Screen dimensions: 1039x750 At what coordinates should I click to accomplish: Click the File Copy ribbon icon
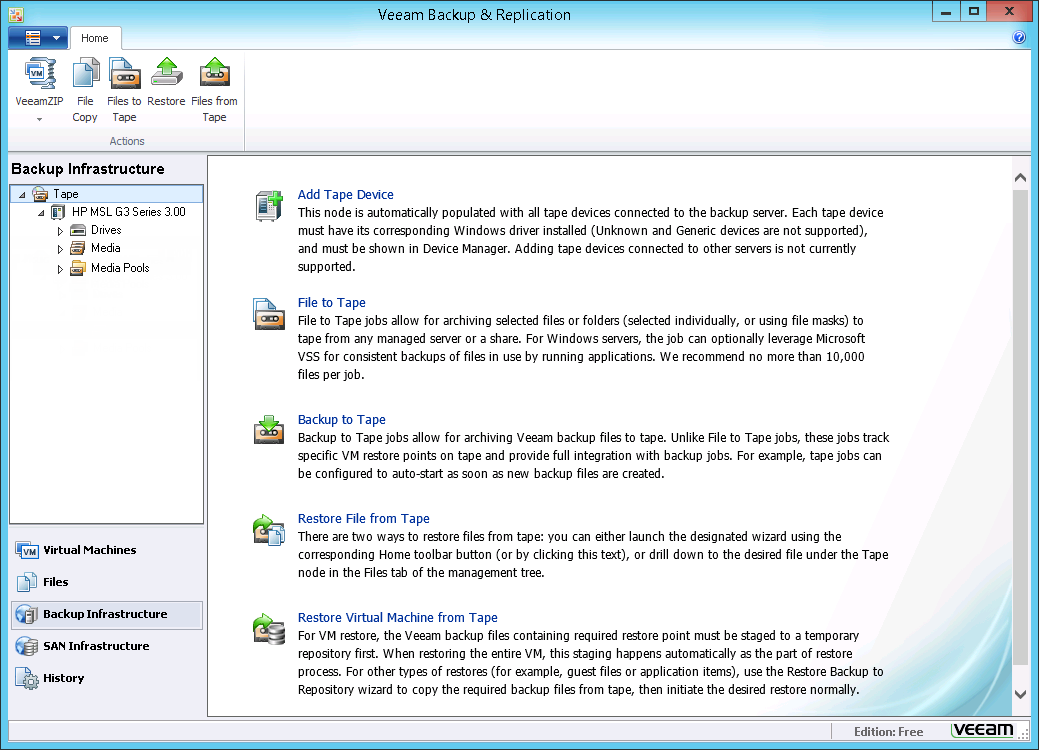tap(85, 75)
